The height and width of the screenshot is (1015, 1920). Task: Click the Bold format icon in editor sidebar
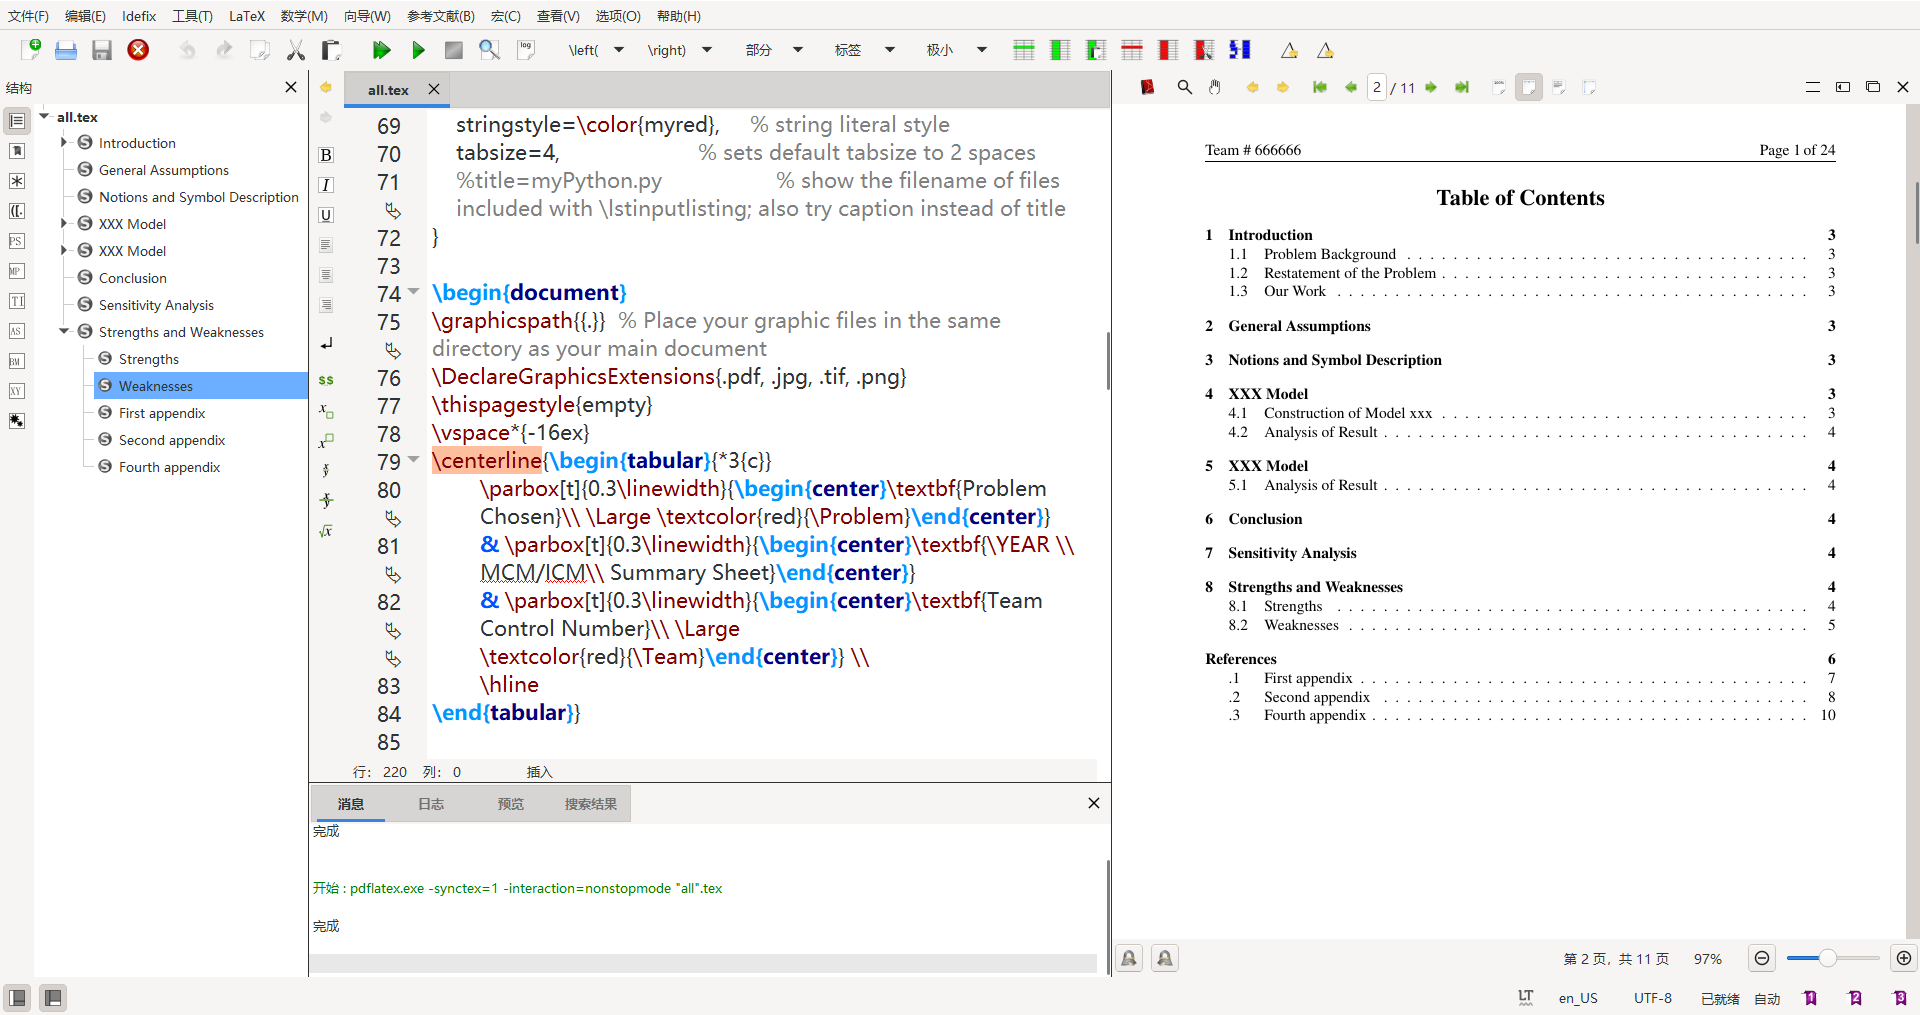(326, 155)
